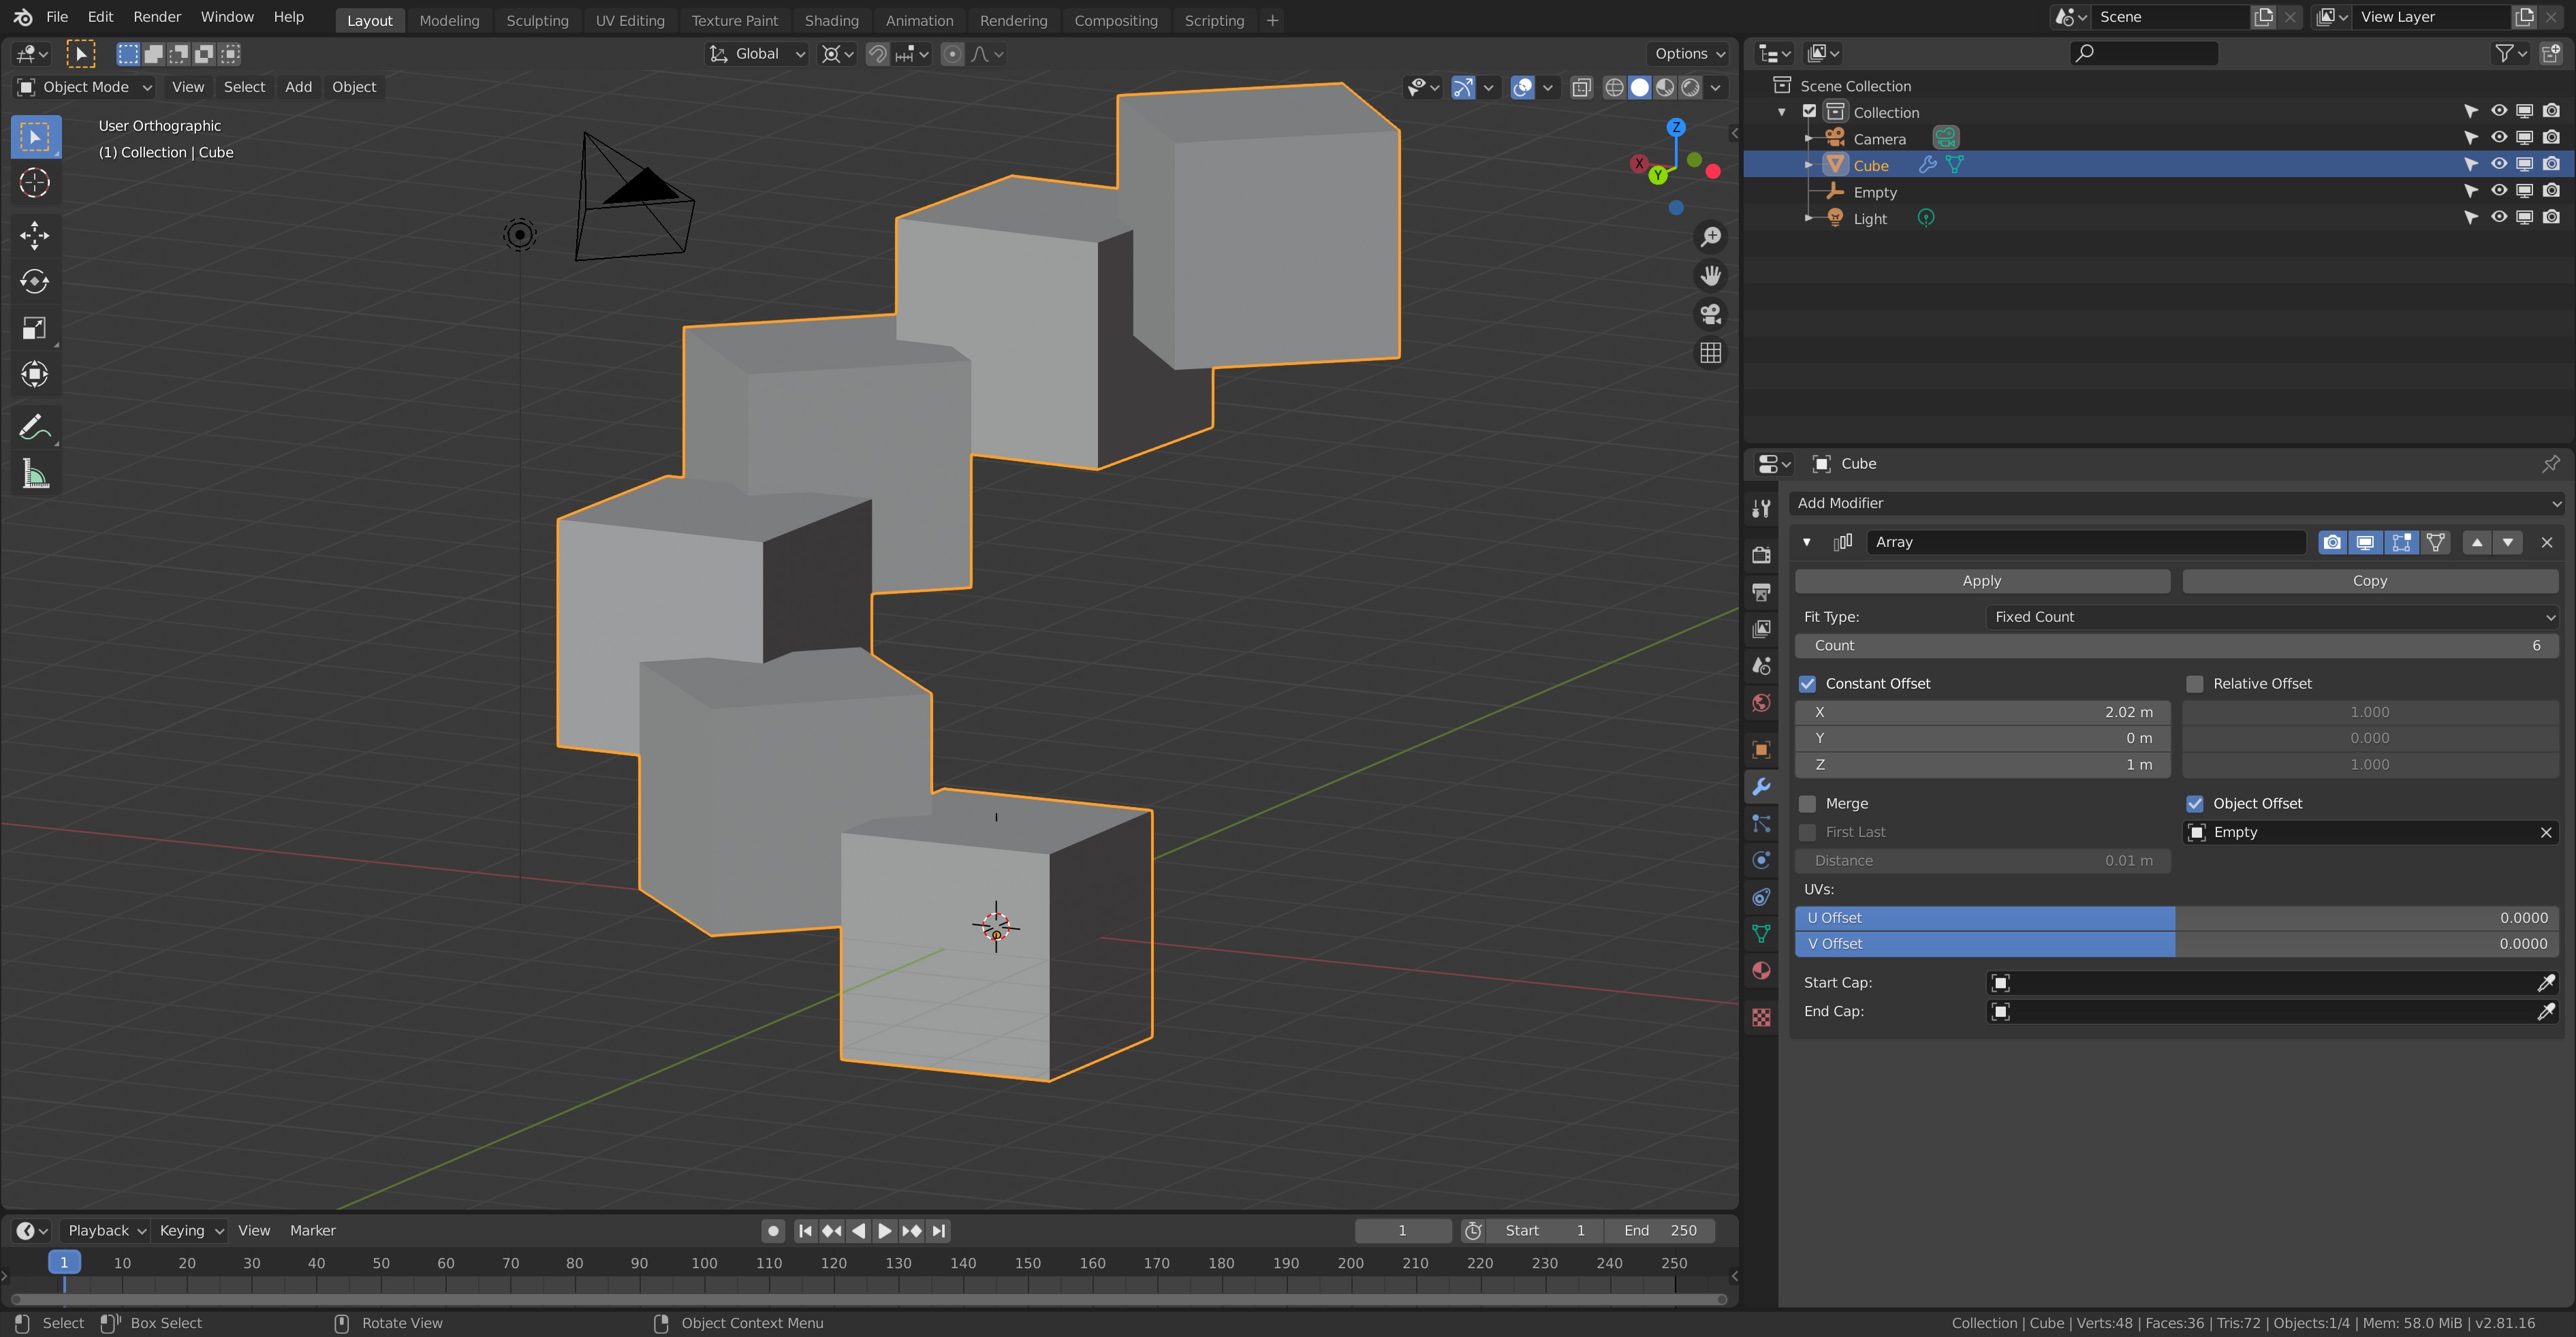This screenshot has width=2576, height=1337.
Task: Jump to the timeline end frame
Action: point(938,1230)
